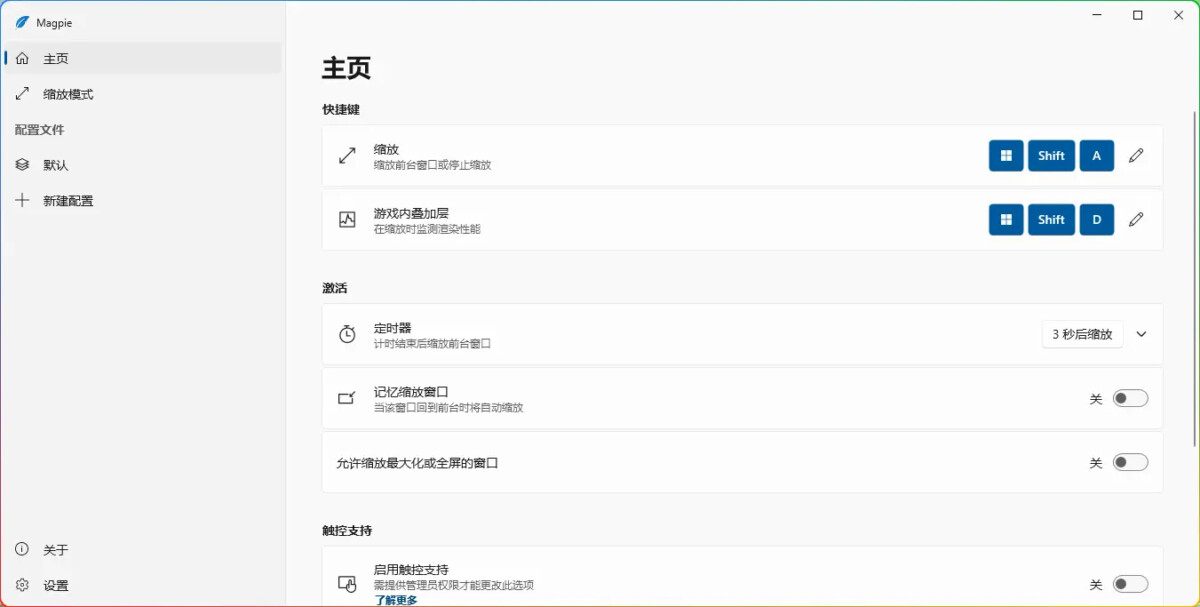Click the home icon next to 主页
Image resolution: width=1200 pixels, height=607 pixels.
pyautogui.click(x=22, y=58)
